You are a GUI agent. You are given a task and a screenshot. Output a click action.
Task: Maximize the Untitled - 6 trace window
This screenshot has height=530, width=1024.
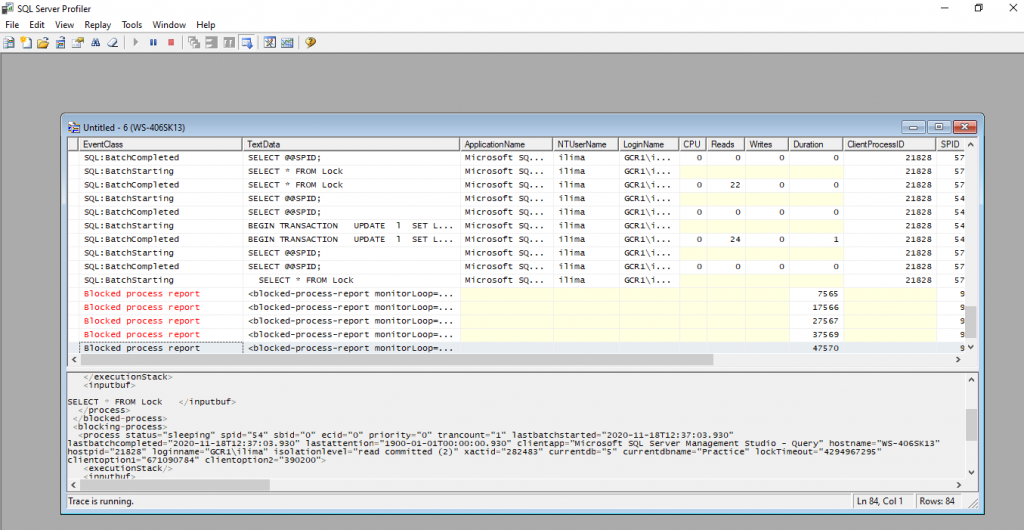pos(938,127)
